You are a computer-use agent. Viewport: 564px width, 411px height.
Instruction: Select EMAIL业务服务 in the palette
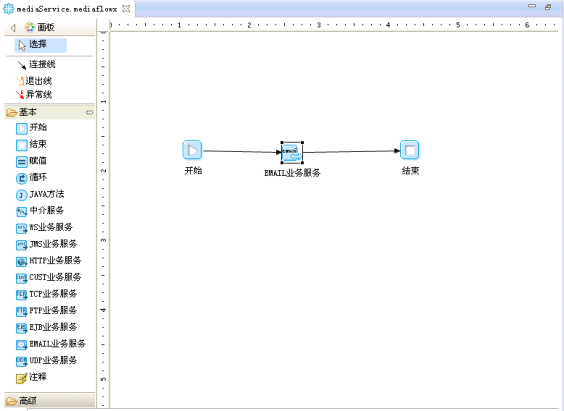pyautogui.click(x=50, y=344)
